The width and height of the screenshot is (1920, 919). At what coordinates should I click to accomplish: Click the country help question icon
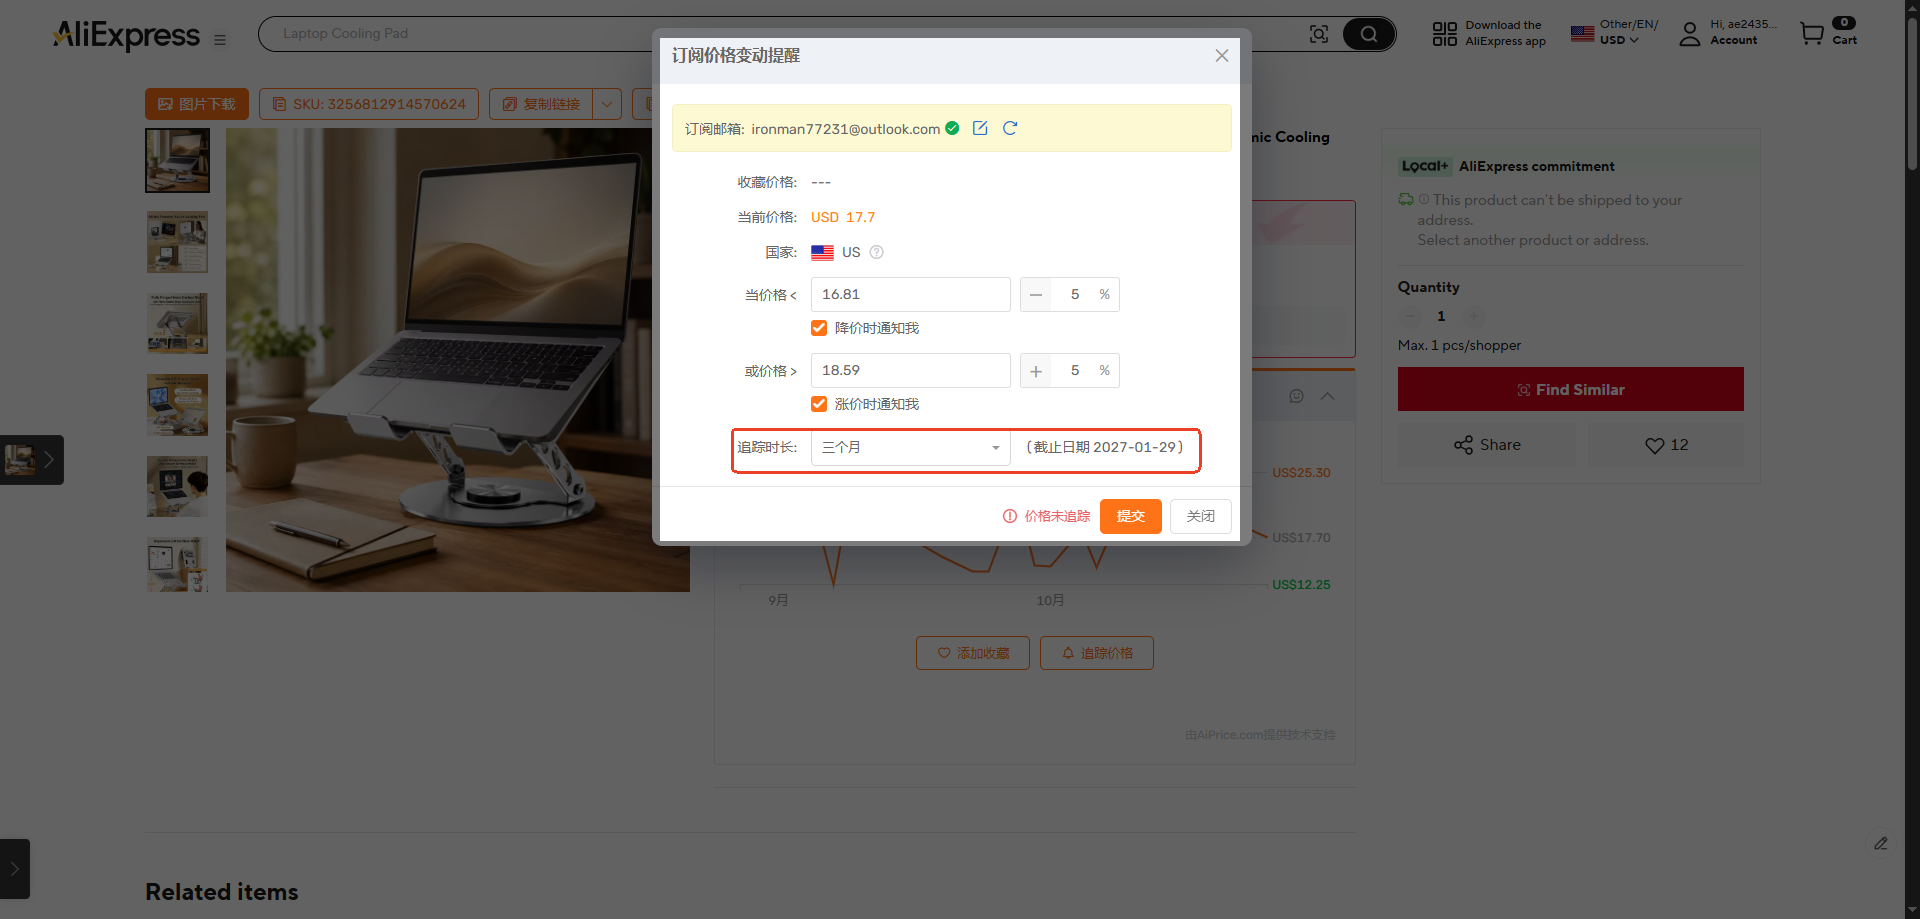tap(877, 252)
